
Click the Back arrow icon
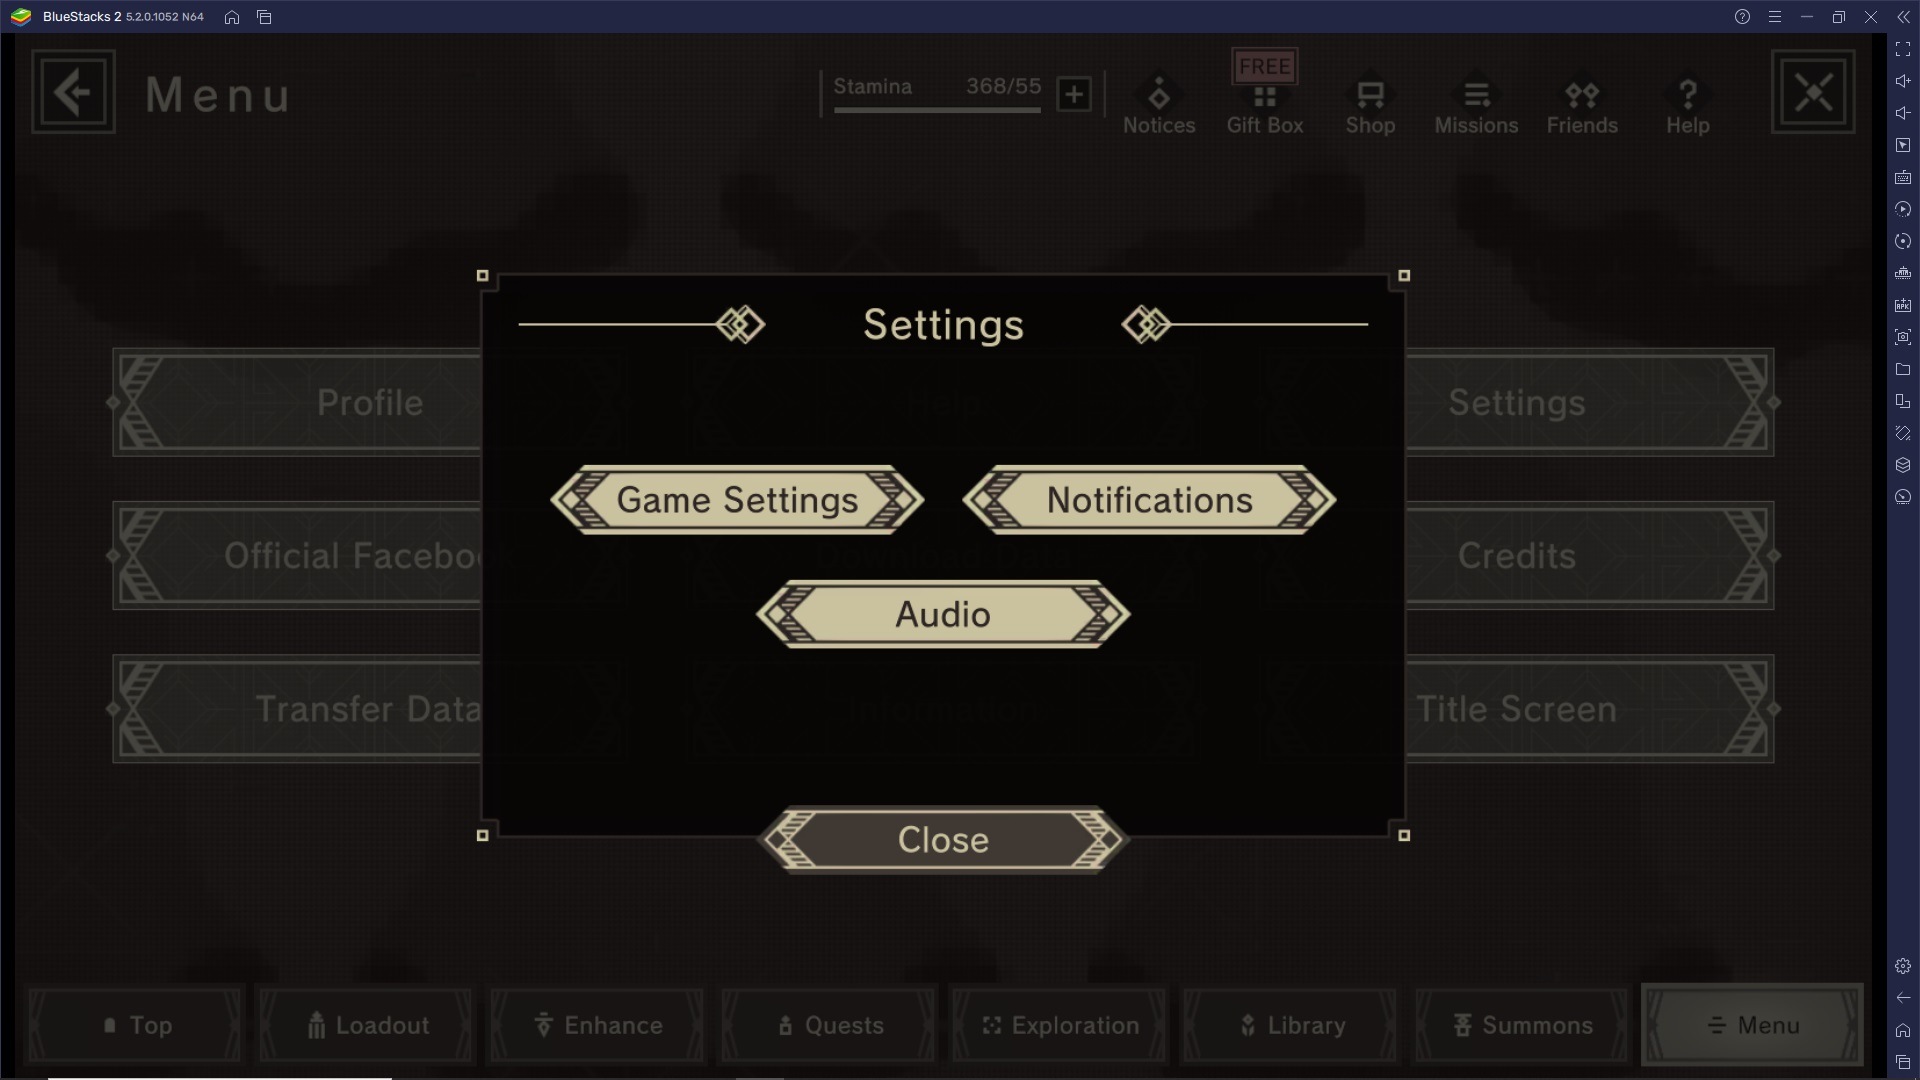pyautogui.click(x=73, y=92)
